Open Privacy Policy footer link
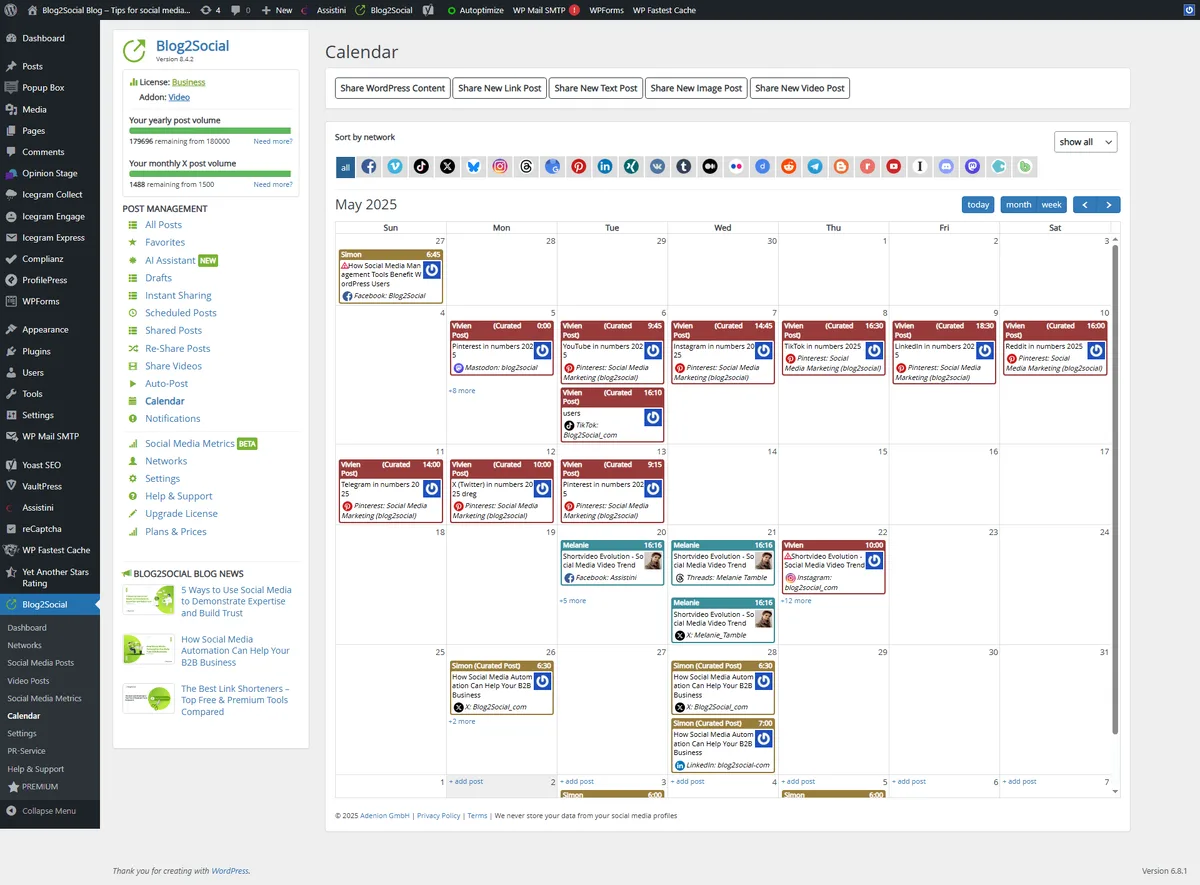The image size is (1200, 885). pos(438,816)
